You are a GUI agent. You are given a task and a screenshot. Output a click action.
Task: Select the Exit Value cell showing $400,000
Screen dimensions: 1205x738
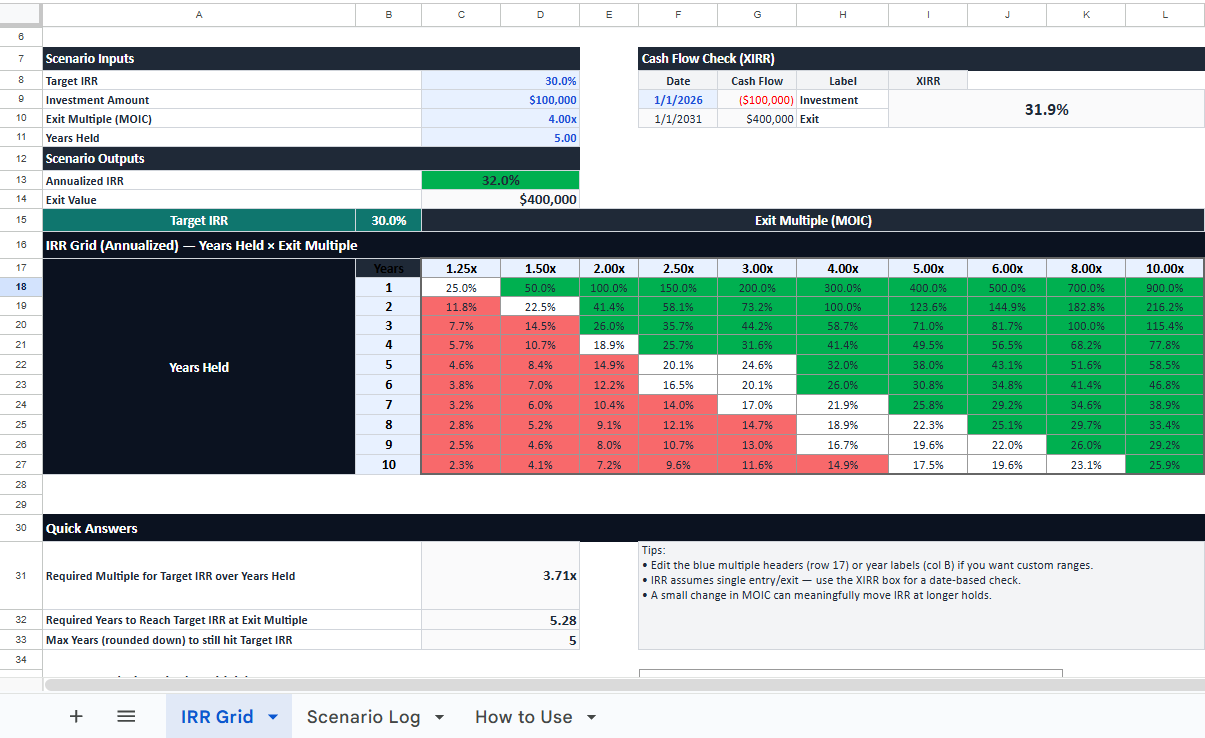click(500, 199)
